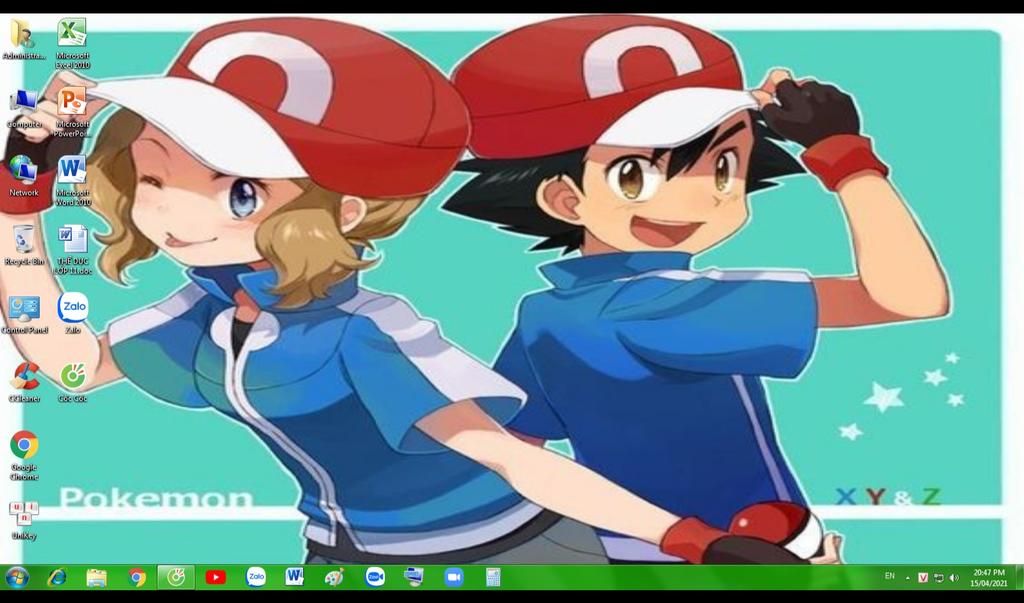
Task: Select the Recycle Bin desktop icon
Action: click(x=24, y=245)
